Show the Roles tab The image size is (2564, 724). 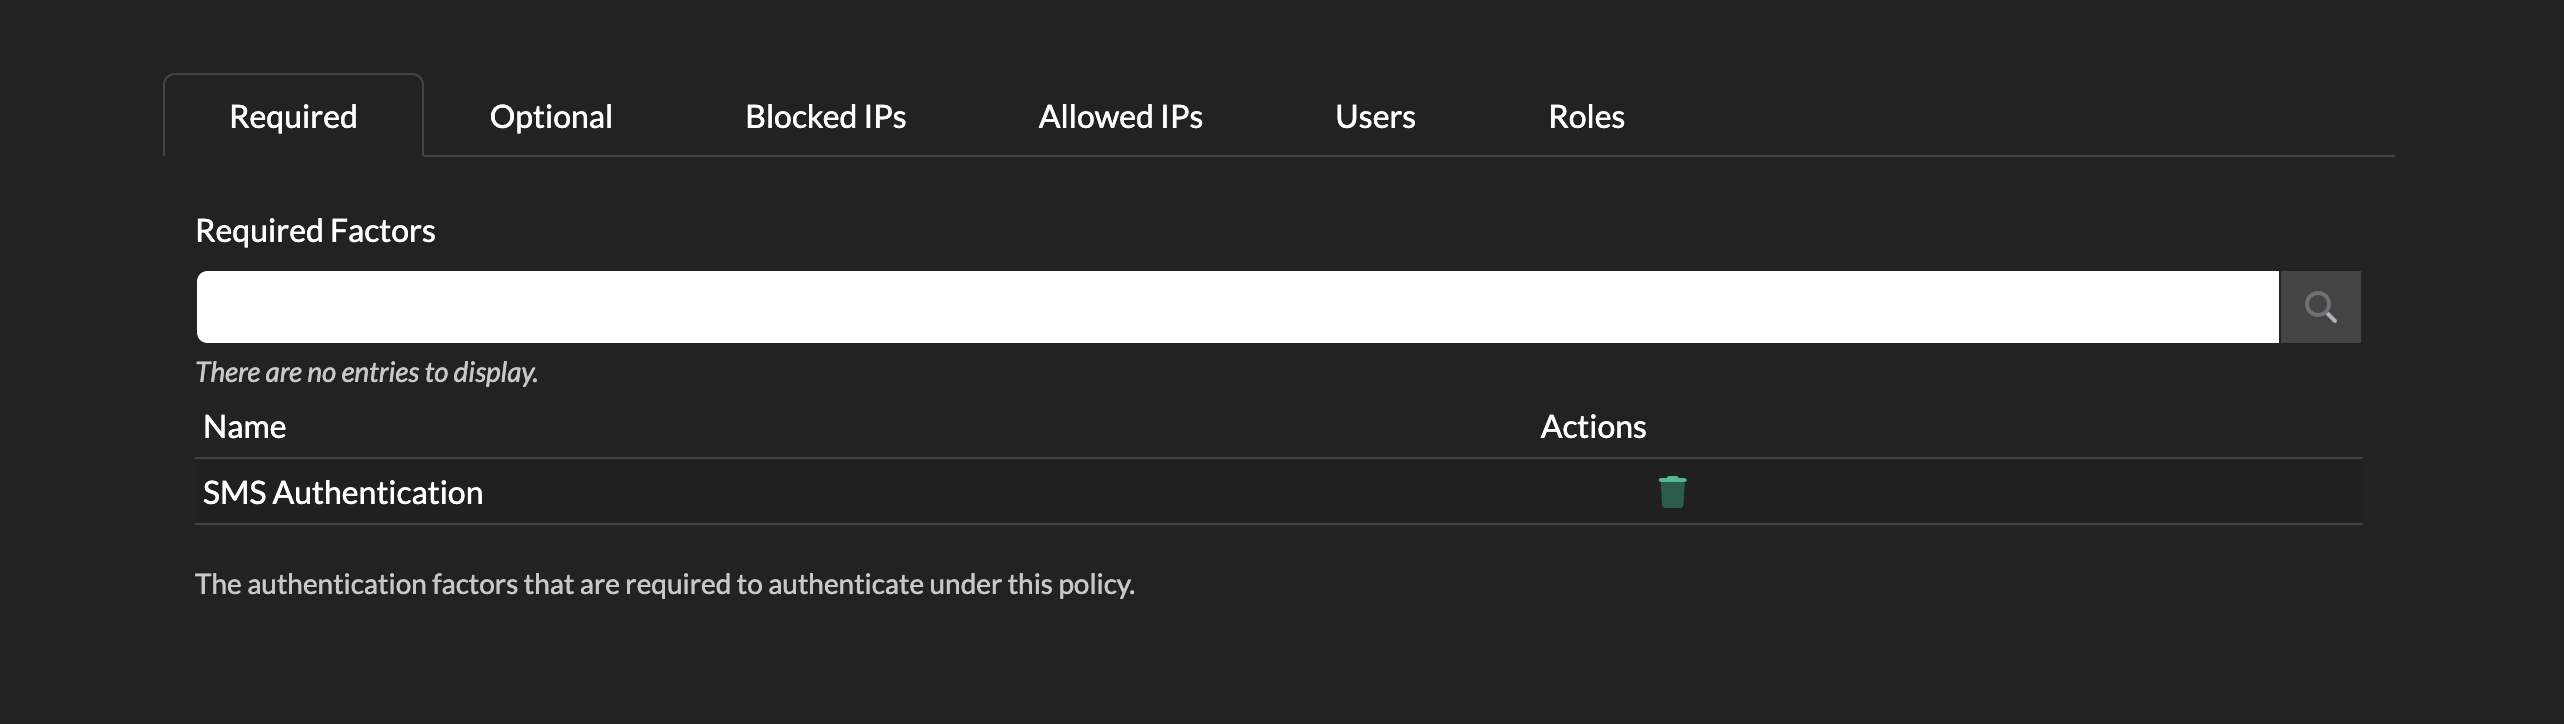pos(1586,117)
